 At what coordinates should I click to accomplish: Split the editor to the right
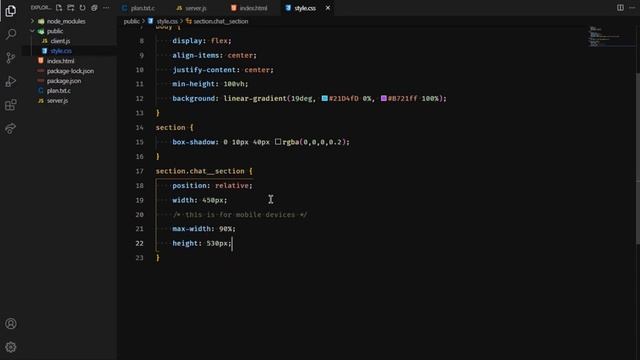tap(620, 8)
